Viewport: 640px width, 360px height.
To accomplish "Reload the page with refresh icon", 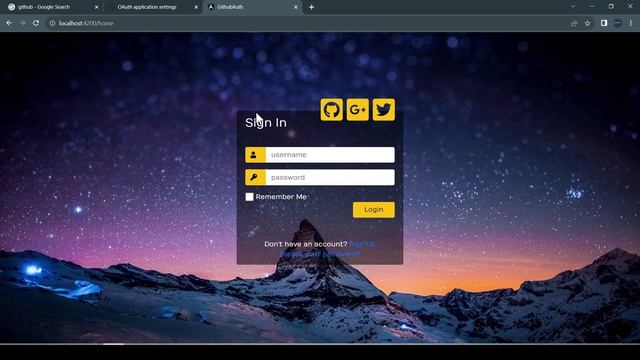I will pyautogui.click(x=36, y=23).
